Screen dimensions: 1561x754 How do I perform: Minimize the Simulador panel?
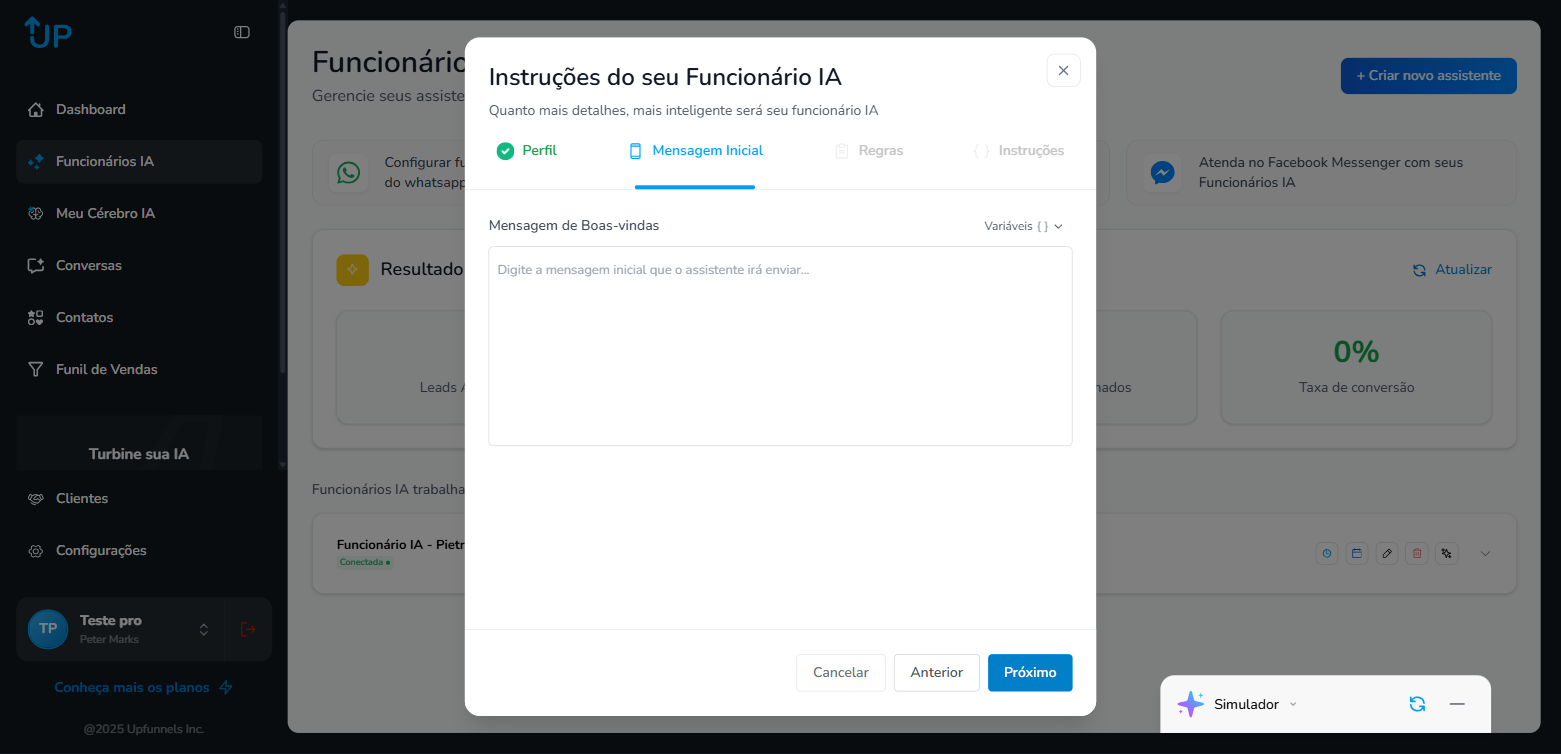1457,704
